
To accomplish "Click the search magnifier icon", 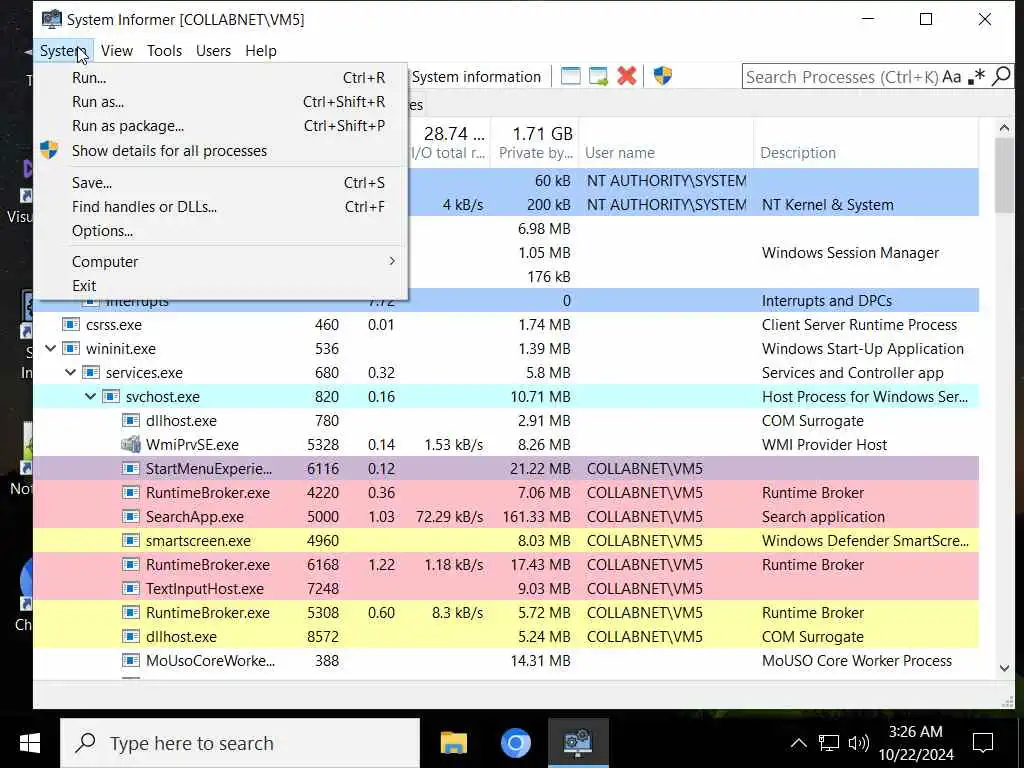I will (x=1001, y=76).
